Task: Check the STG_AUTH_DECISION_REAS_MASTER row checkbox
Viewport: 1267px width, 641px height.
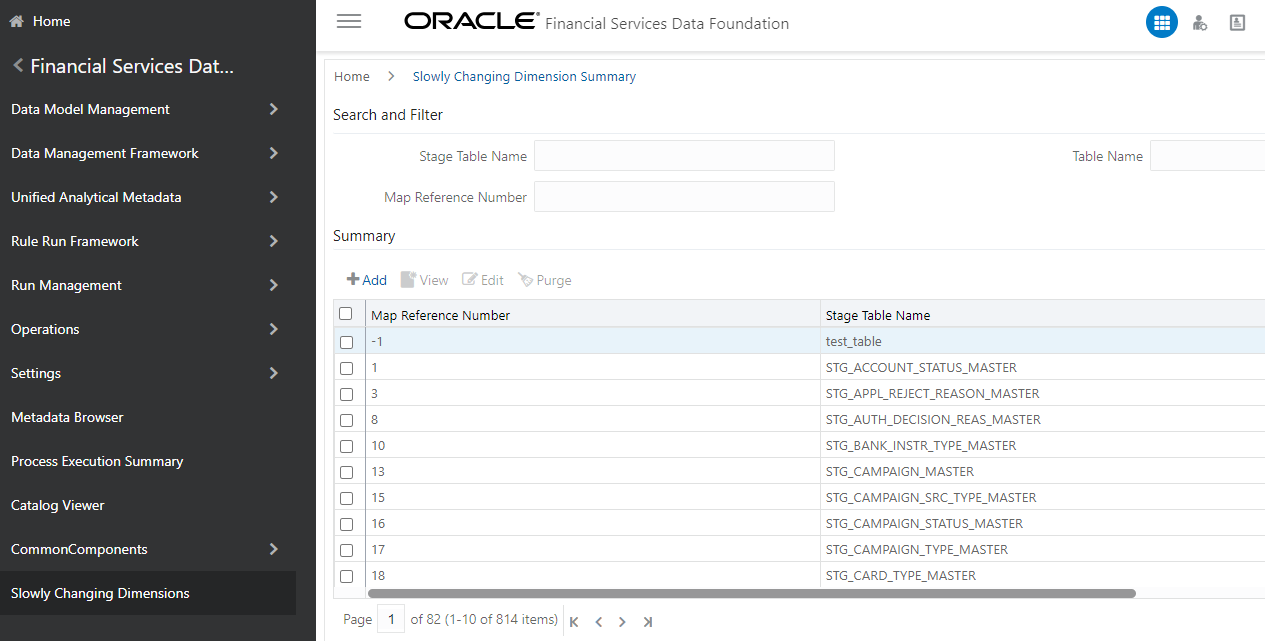Action: 347,420
